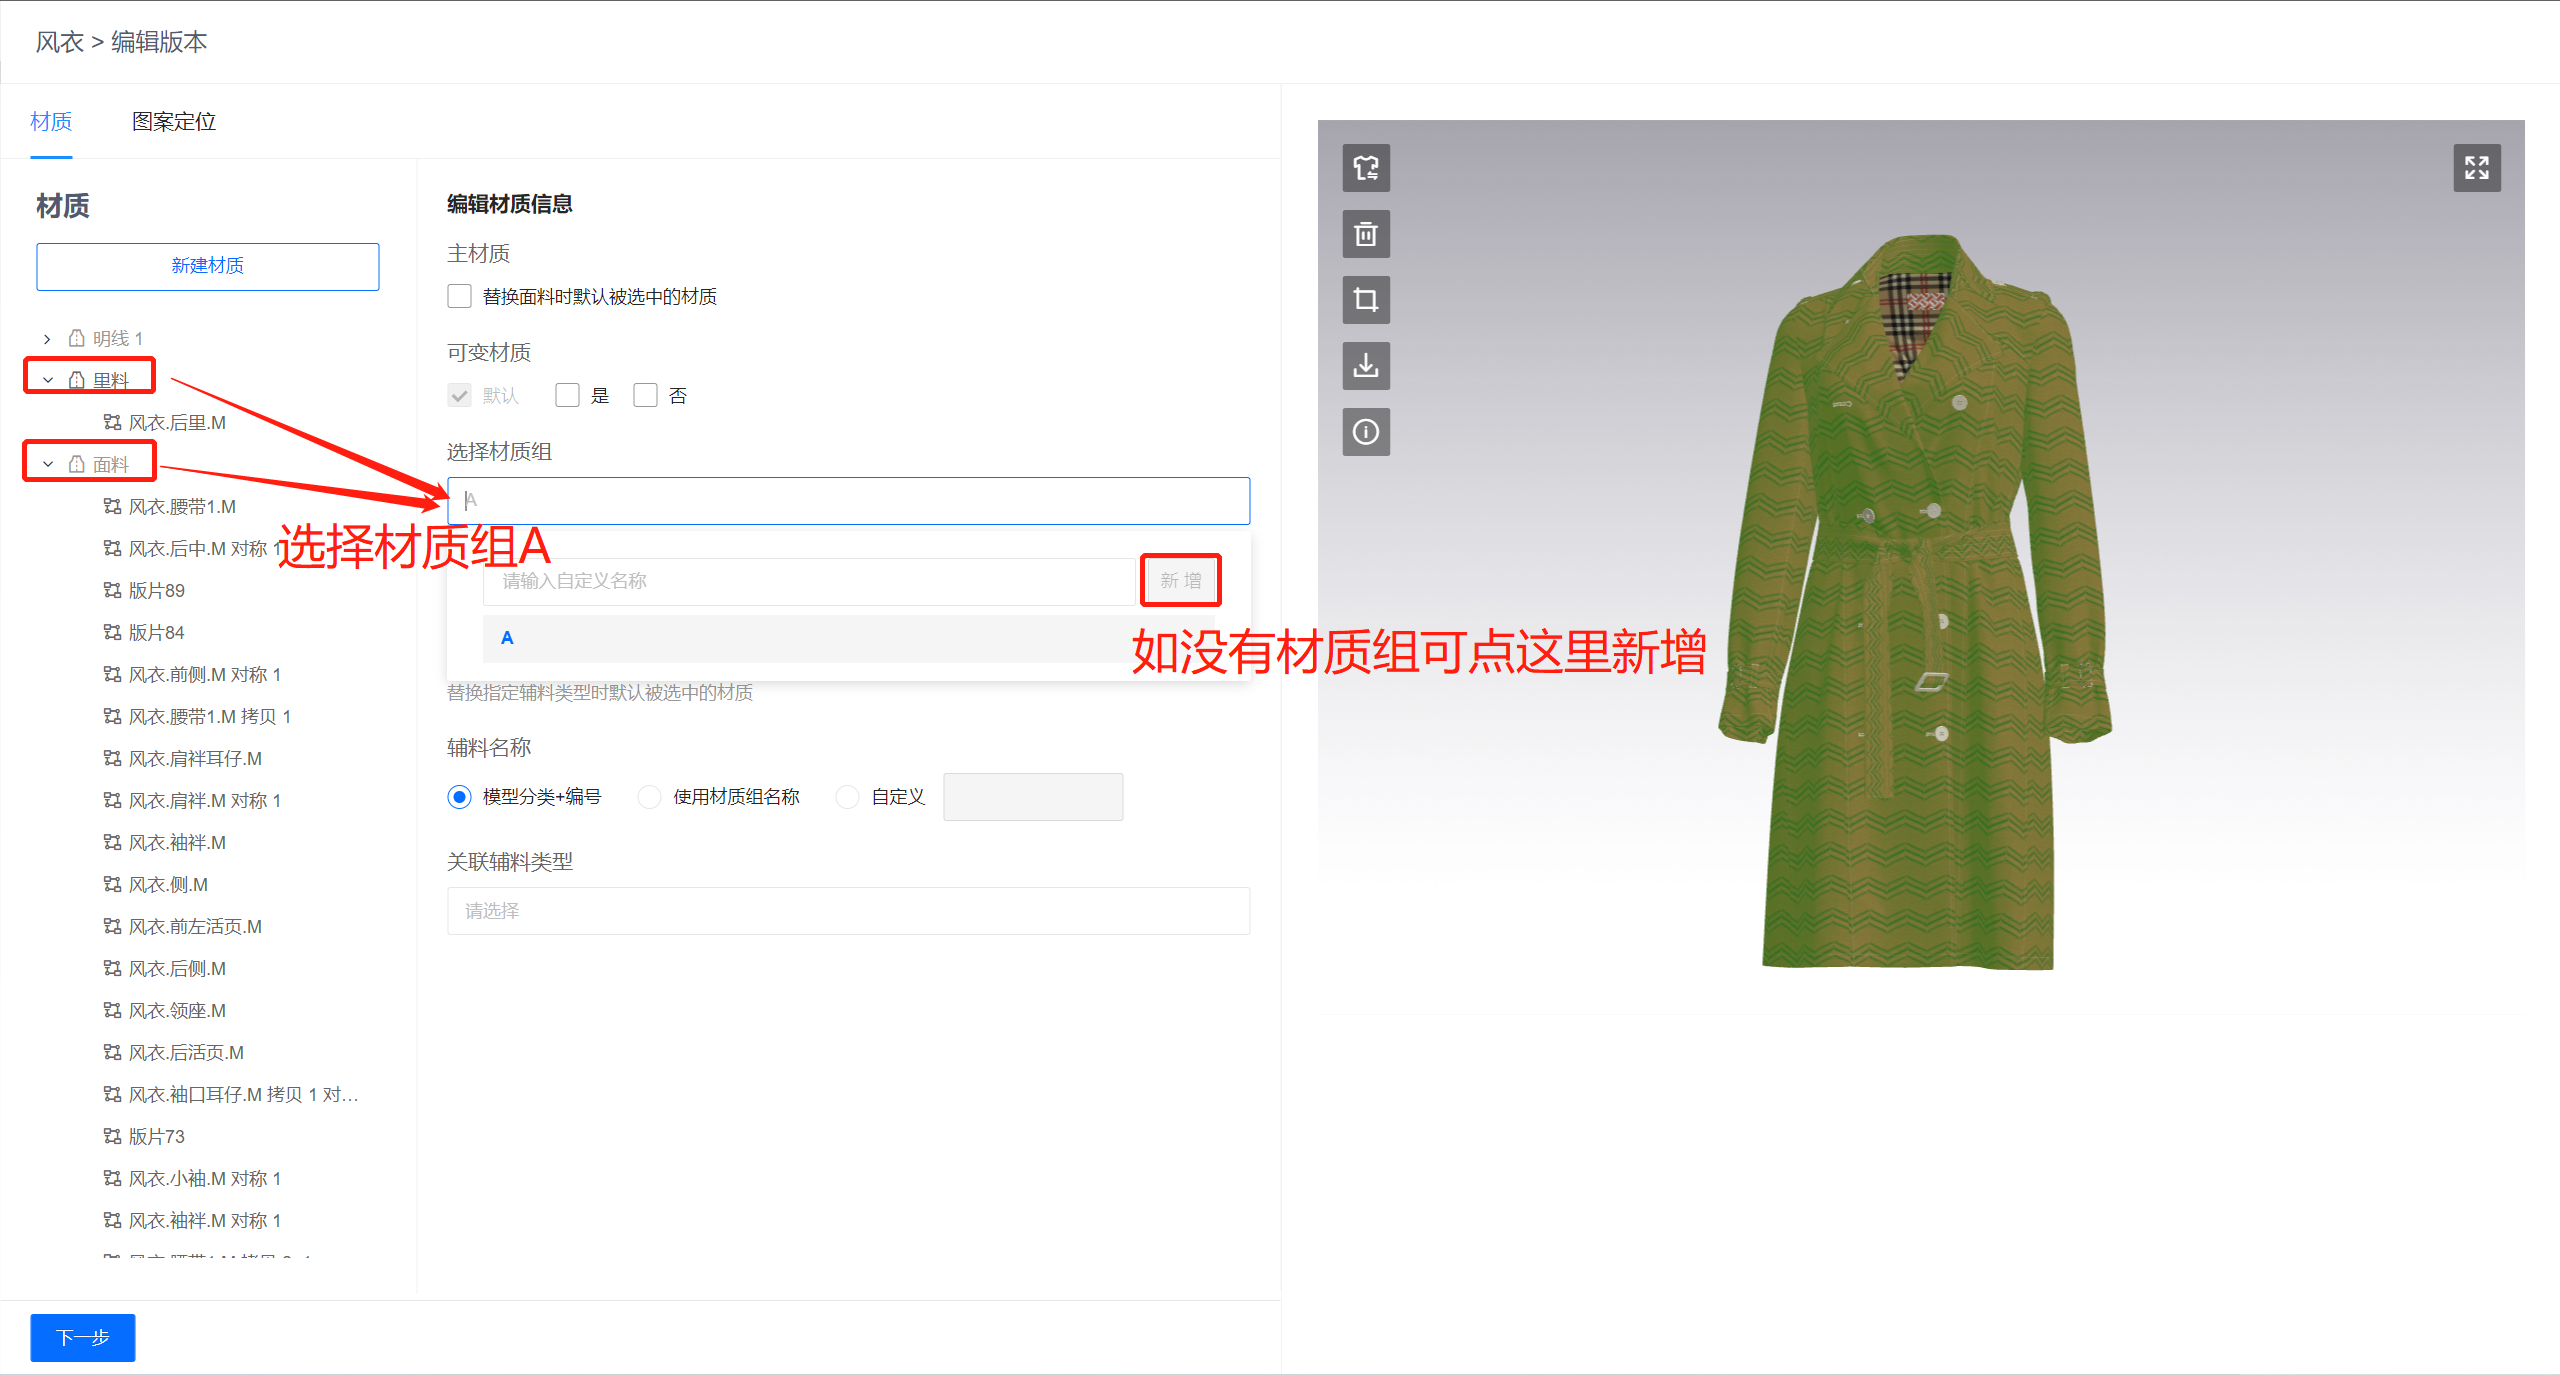Switch to the 图案定位 tab
Viewport: 2560px width, 1375px height.
pyautogui.click(x=174, y=122)
